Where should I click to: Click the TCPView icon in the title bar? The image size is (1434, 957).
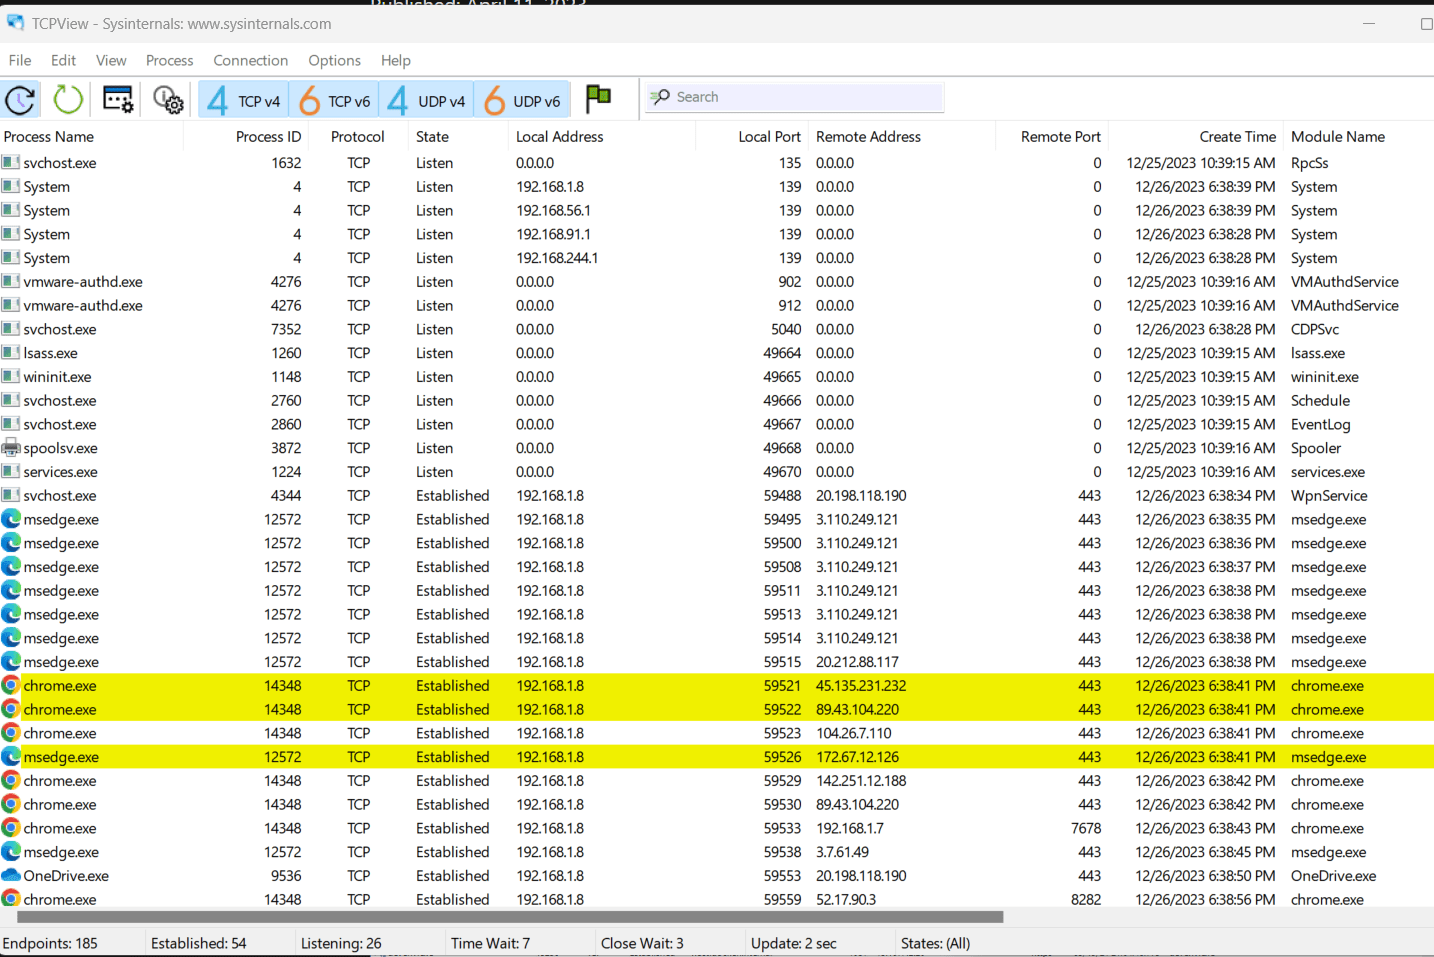point(16,22)
